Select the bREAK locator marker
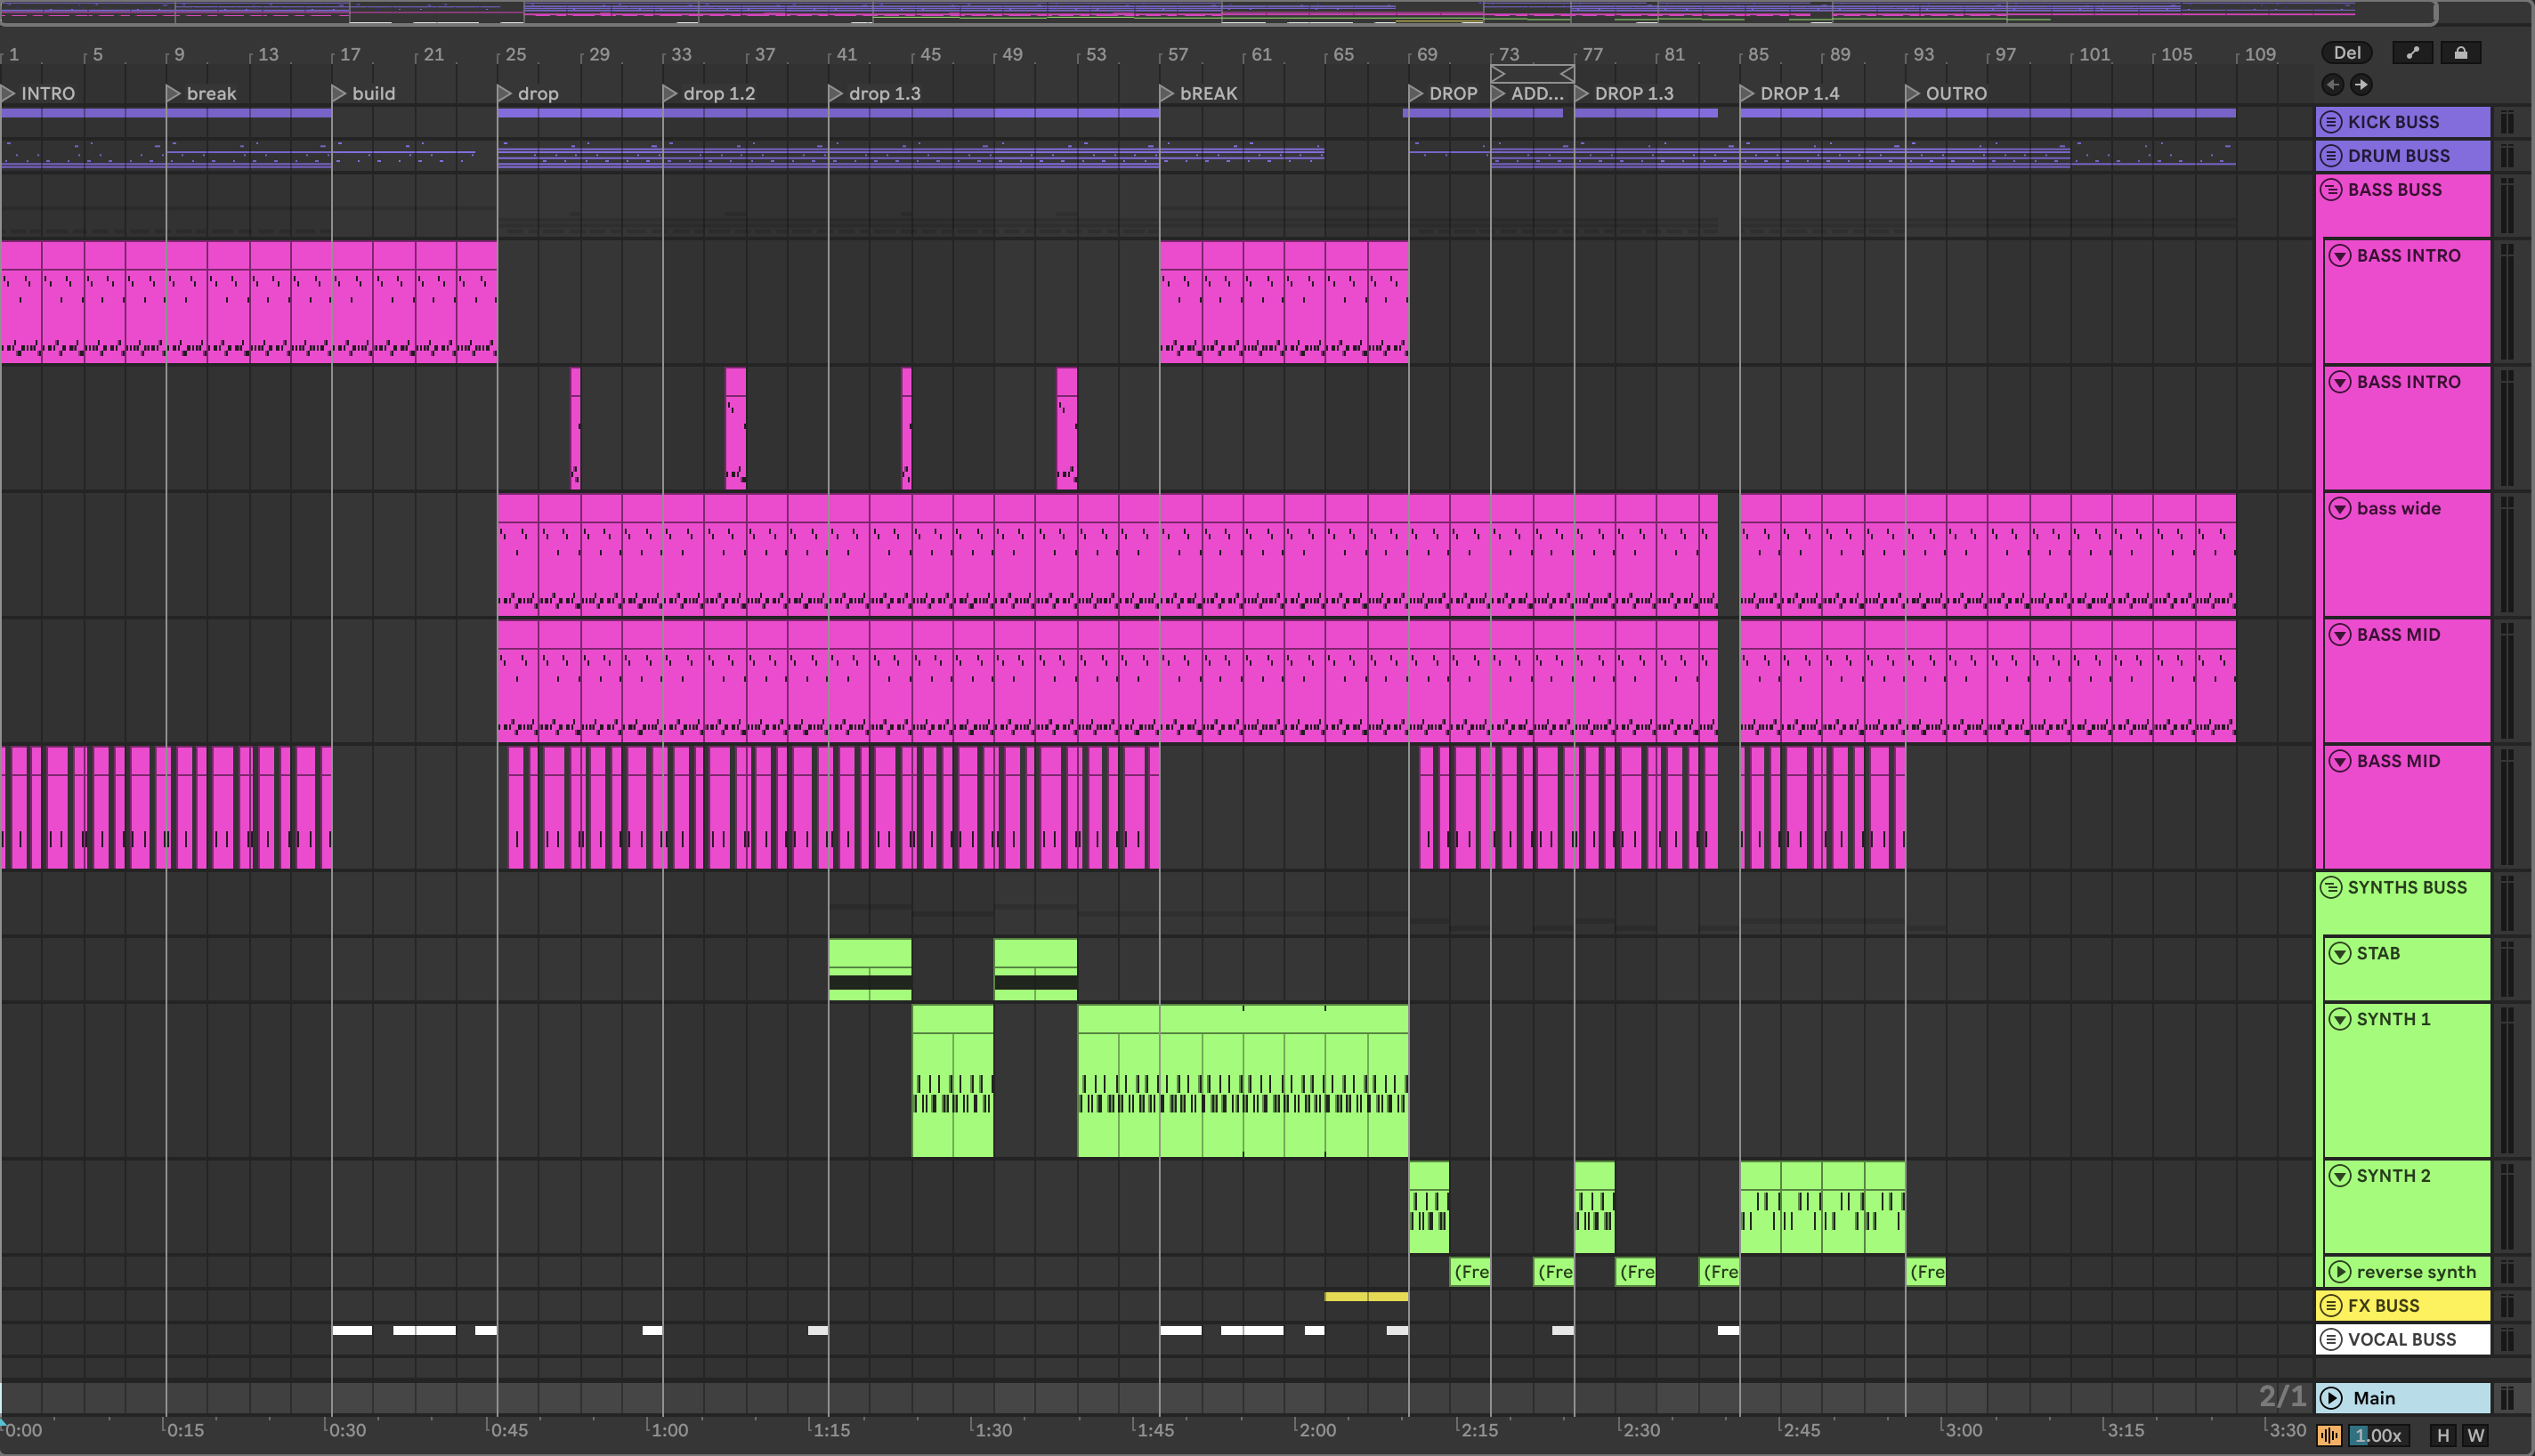Image resolution: width=2535 pixels, height=1456 pixels. [x=1167, y=93]
